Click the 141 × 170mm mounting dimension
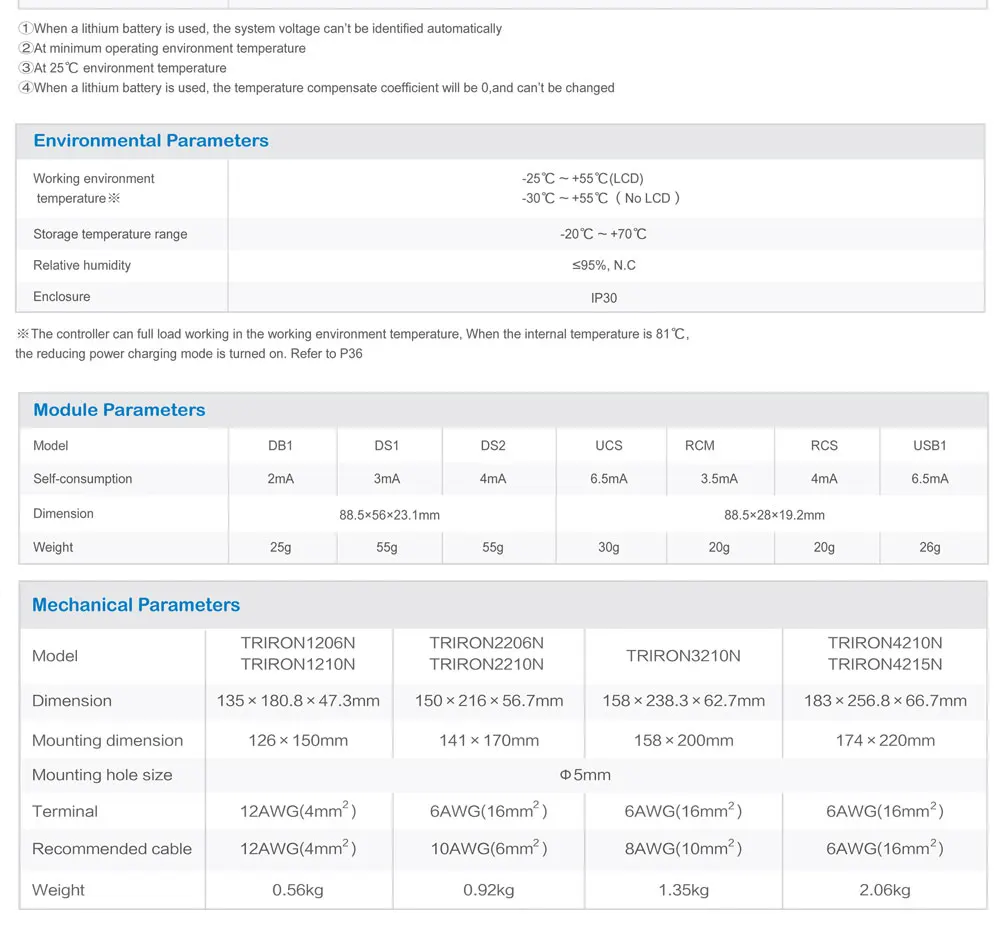Screen dimensions: 1000x942 [489, 740]
